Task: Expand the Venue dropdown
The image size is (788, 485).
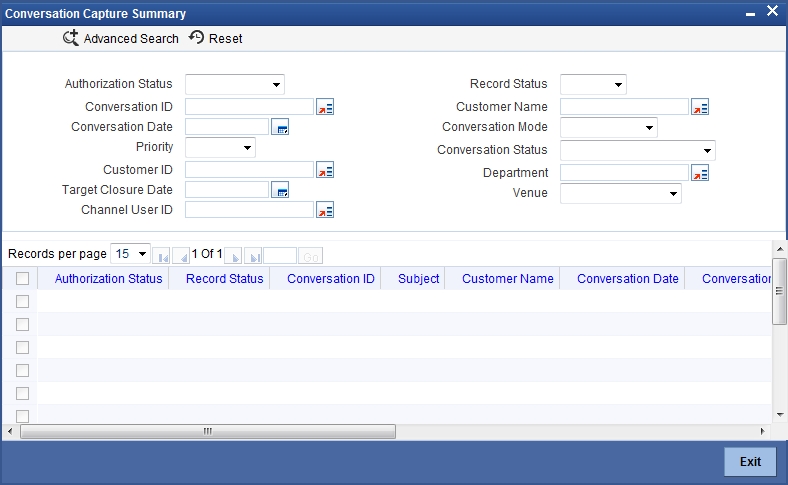Action: pos(621,193)
